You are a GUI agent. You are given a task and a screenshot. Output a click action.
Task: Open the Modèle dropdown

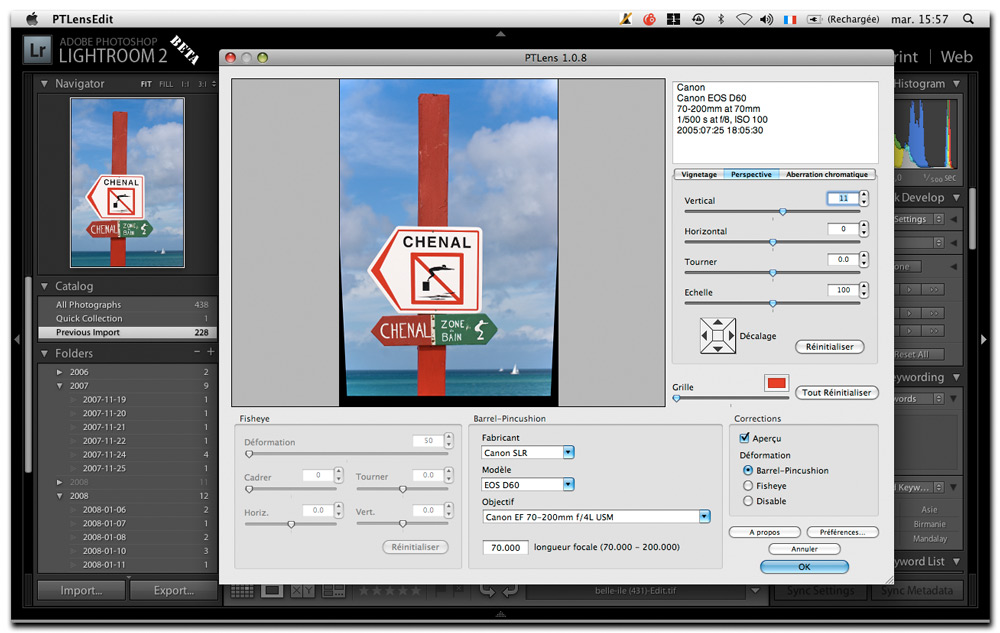pyautogui.click(x=568, y=484)
